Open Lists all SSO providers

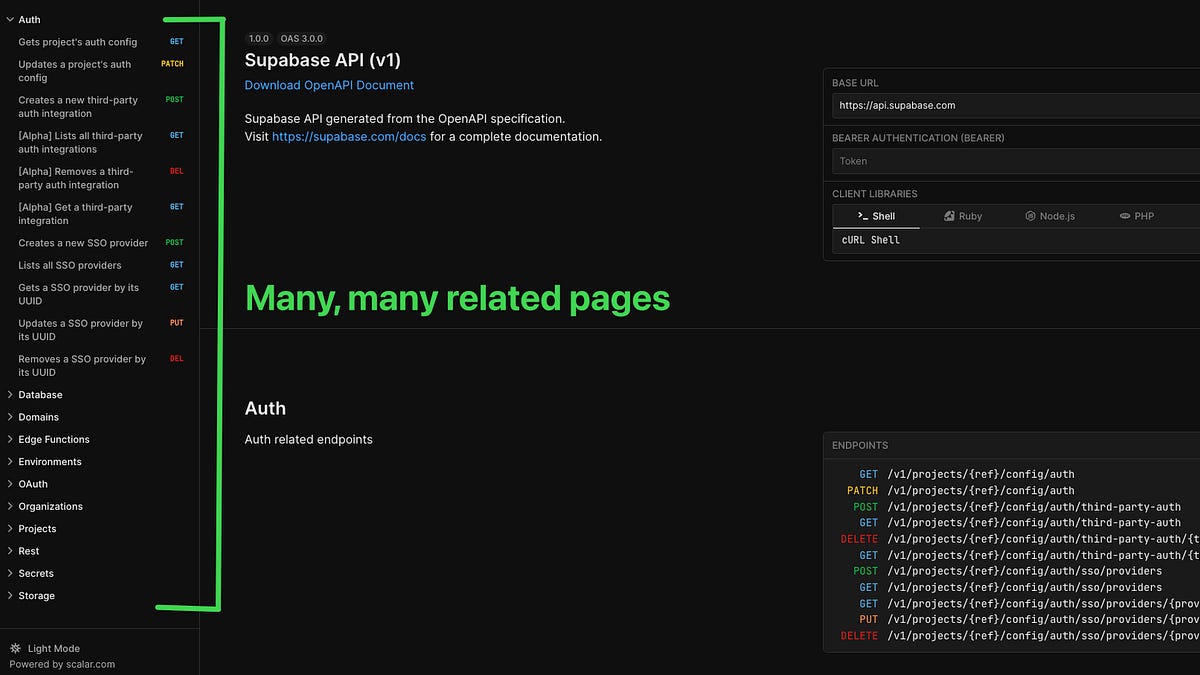(x=70, y=265)
